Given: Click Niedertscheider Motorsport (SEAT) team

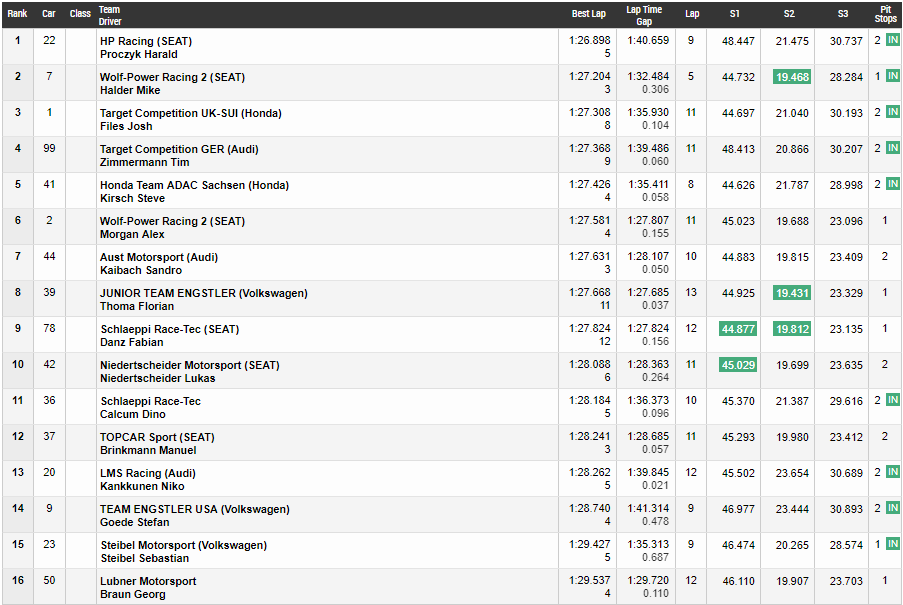Looking at the screenshot, I should tap(189, 365).
